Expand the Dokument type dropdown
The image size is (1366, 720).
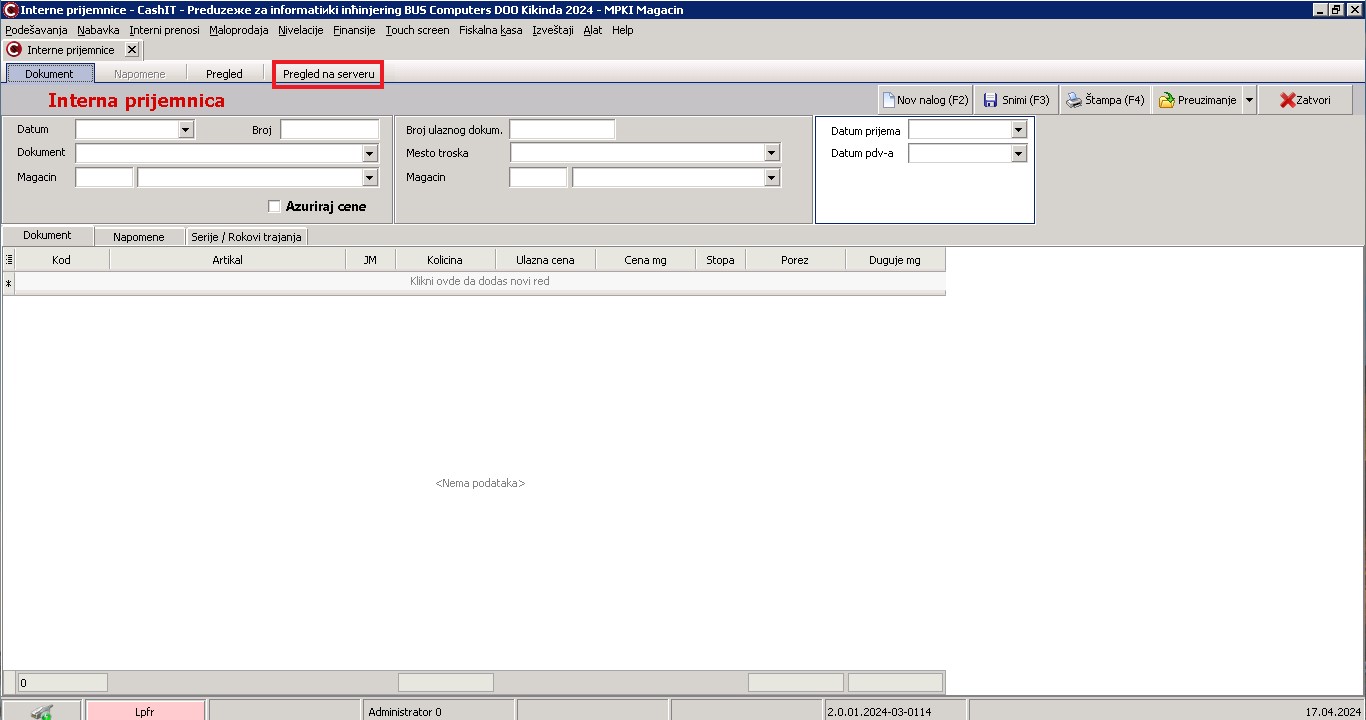coord(370,153)
